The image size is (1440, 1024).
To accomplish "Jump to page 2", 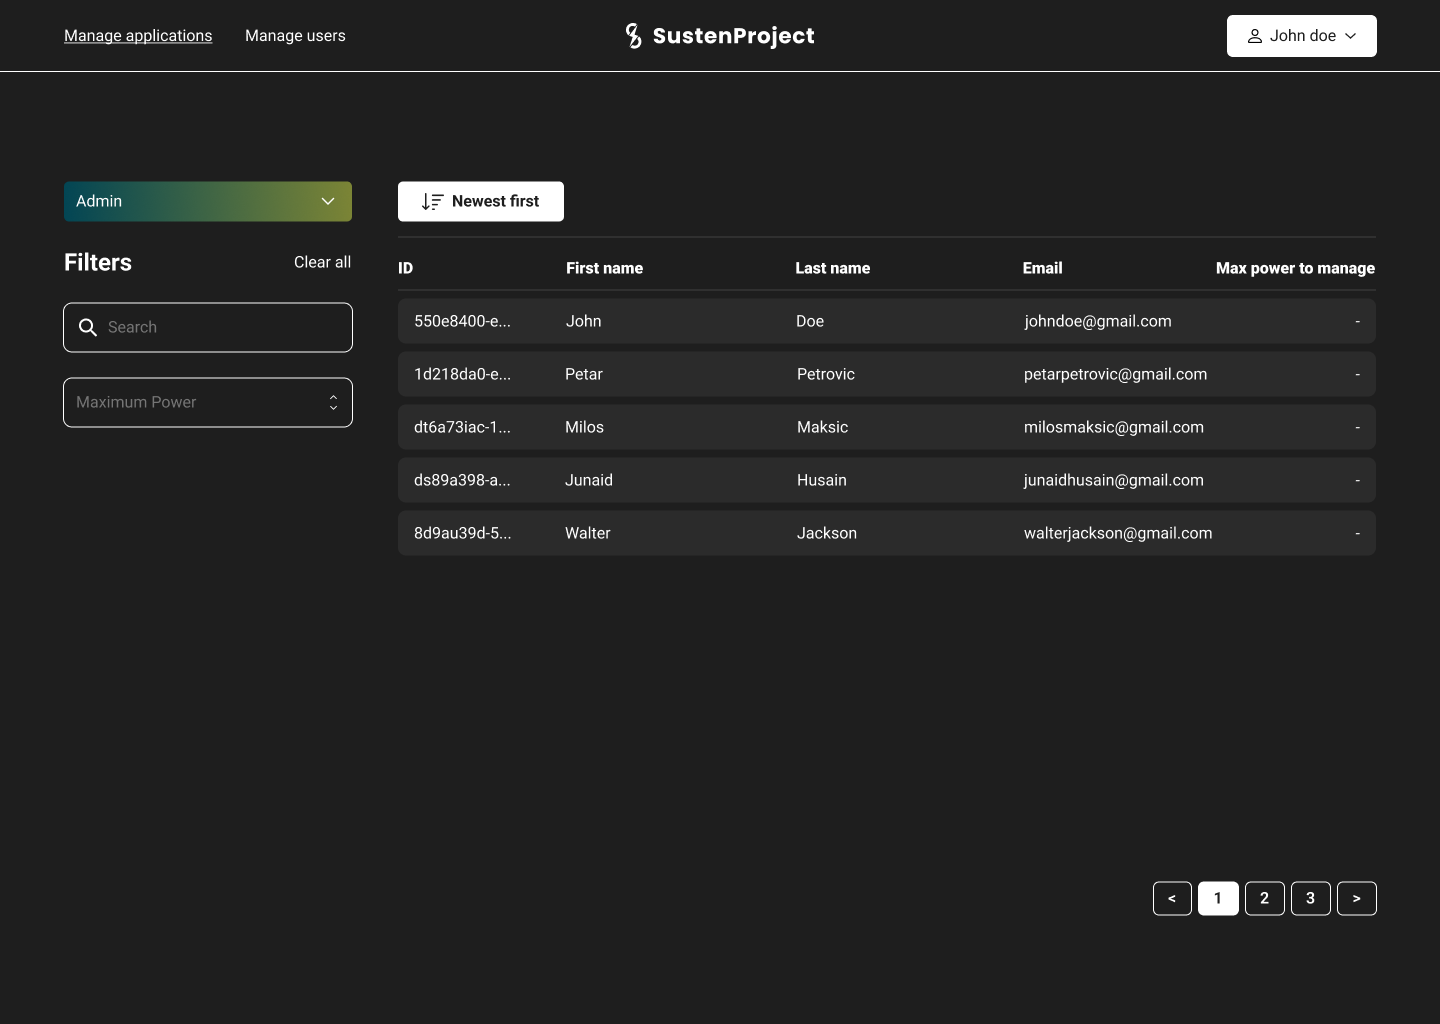I will coord(1264,898).
